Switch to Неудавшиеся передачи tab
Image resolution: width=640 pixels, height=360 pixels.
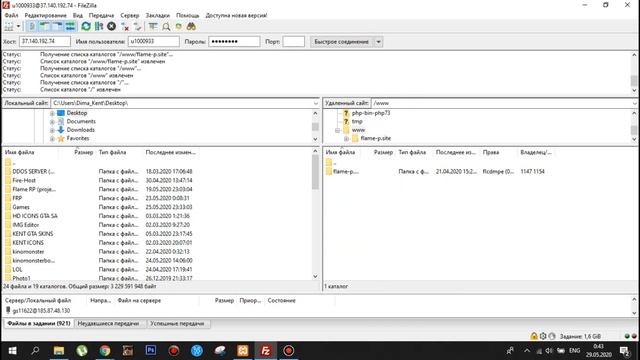pos(109,323)
